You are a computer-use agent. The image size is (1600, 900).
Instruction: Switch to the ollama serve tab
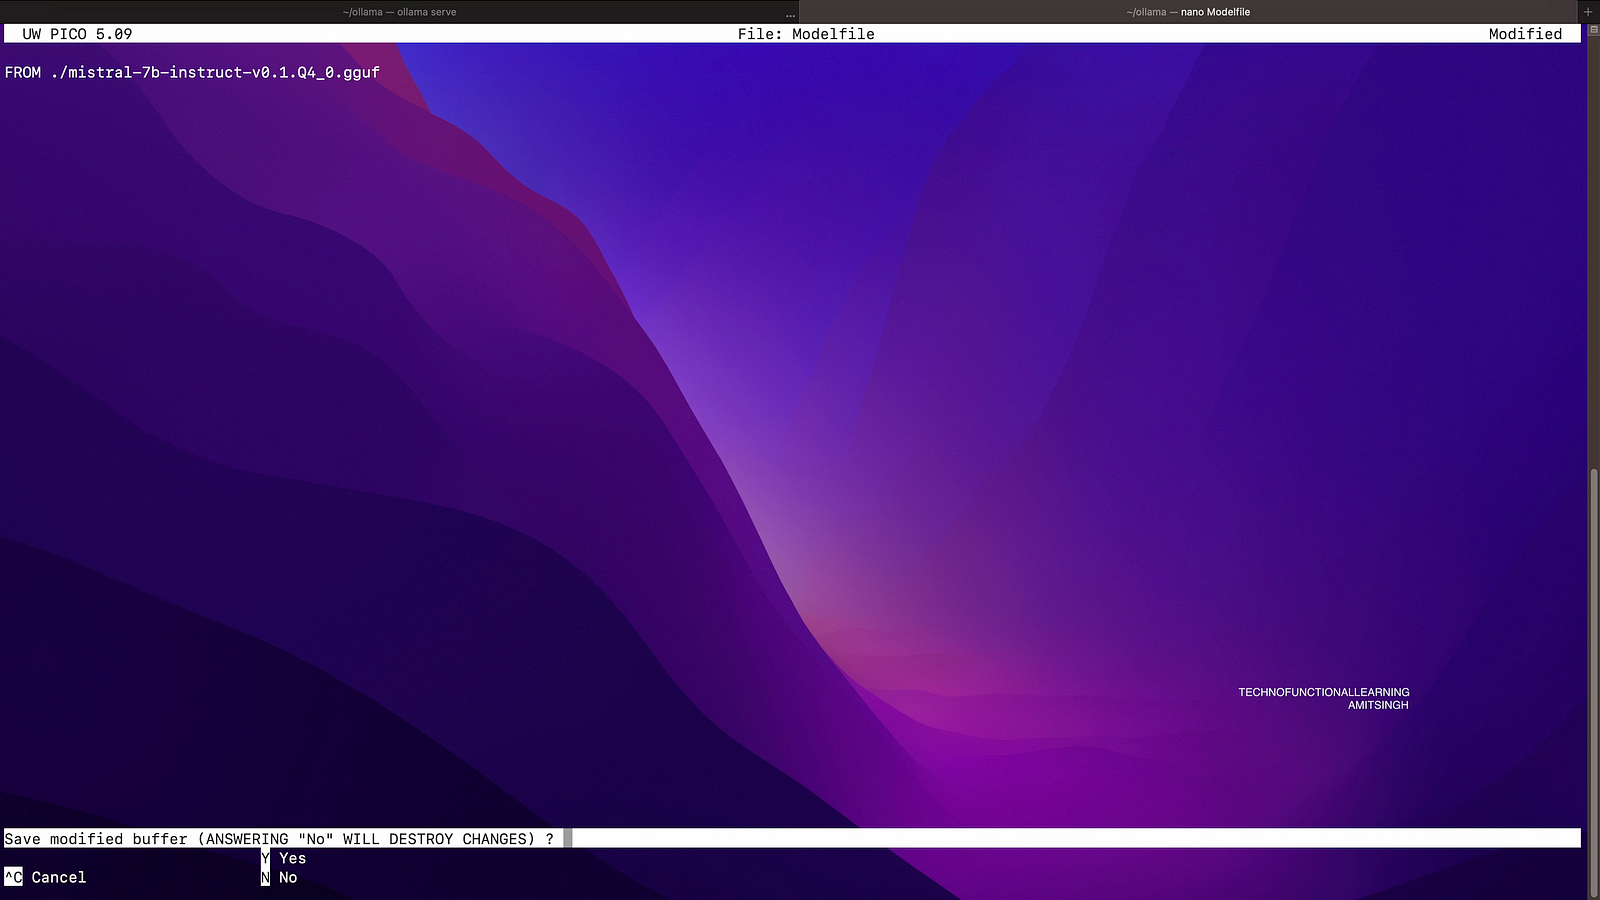pyautogui.click(x=399, y=12)
